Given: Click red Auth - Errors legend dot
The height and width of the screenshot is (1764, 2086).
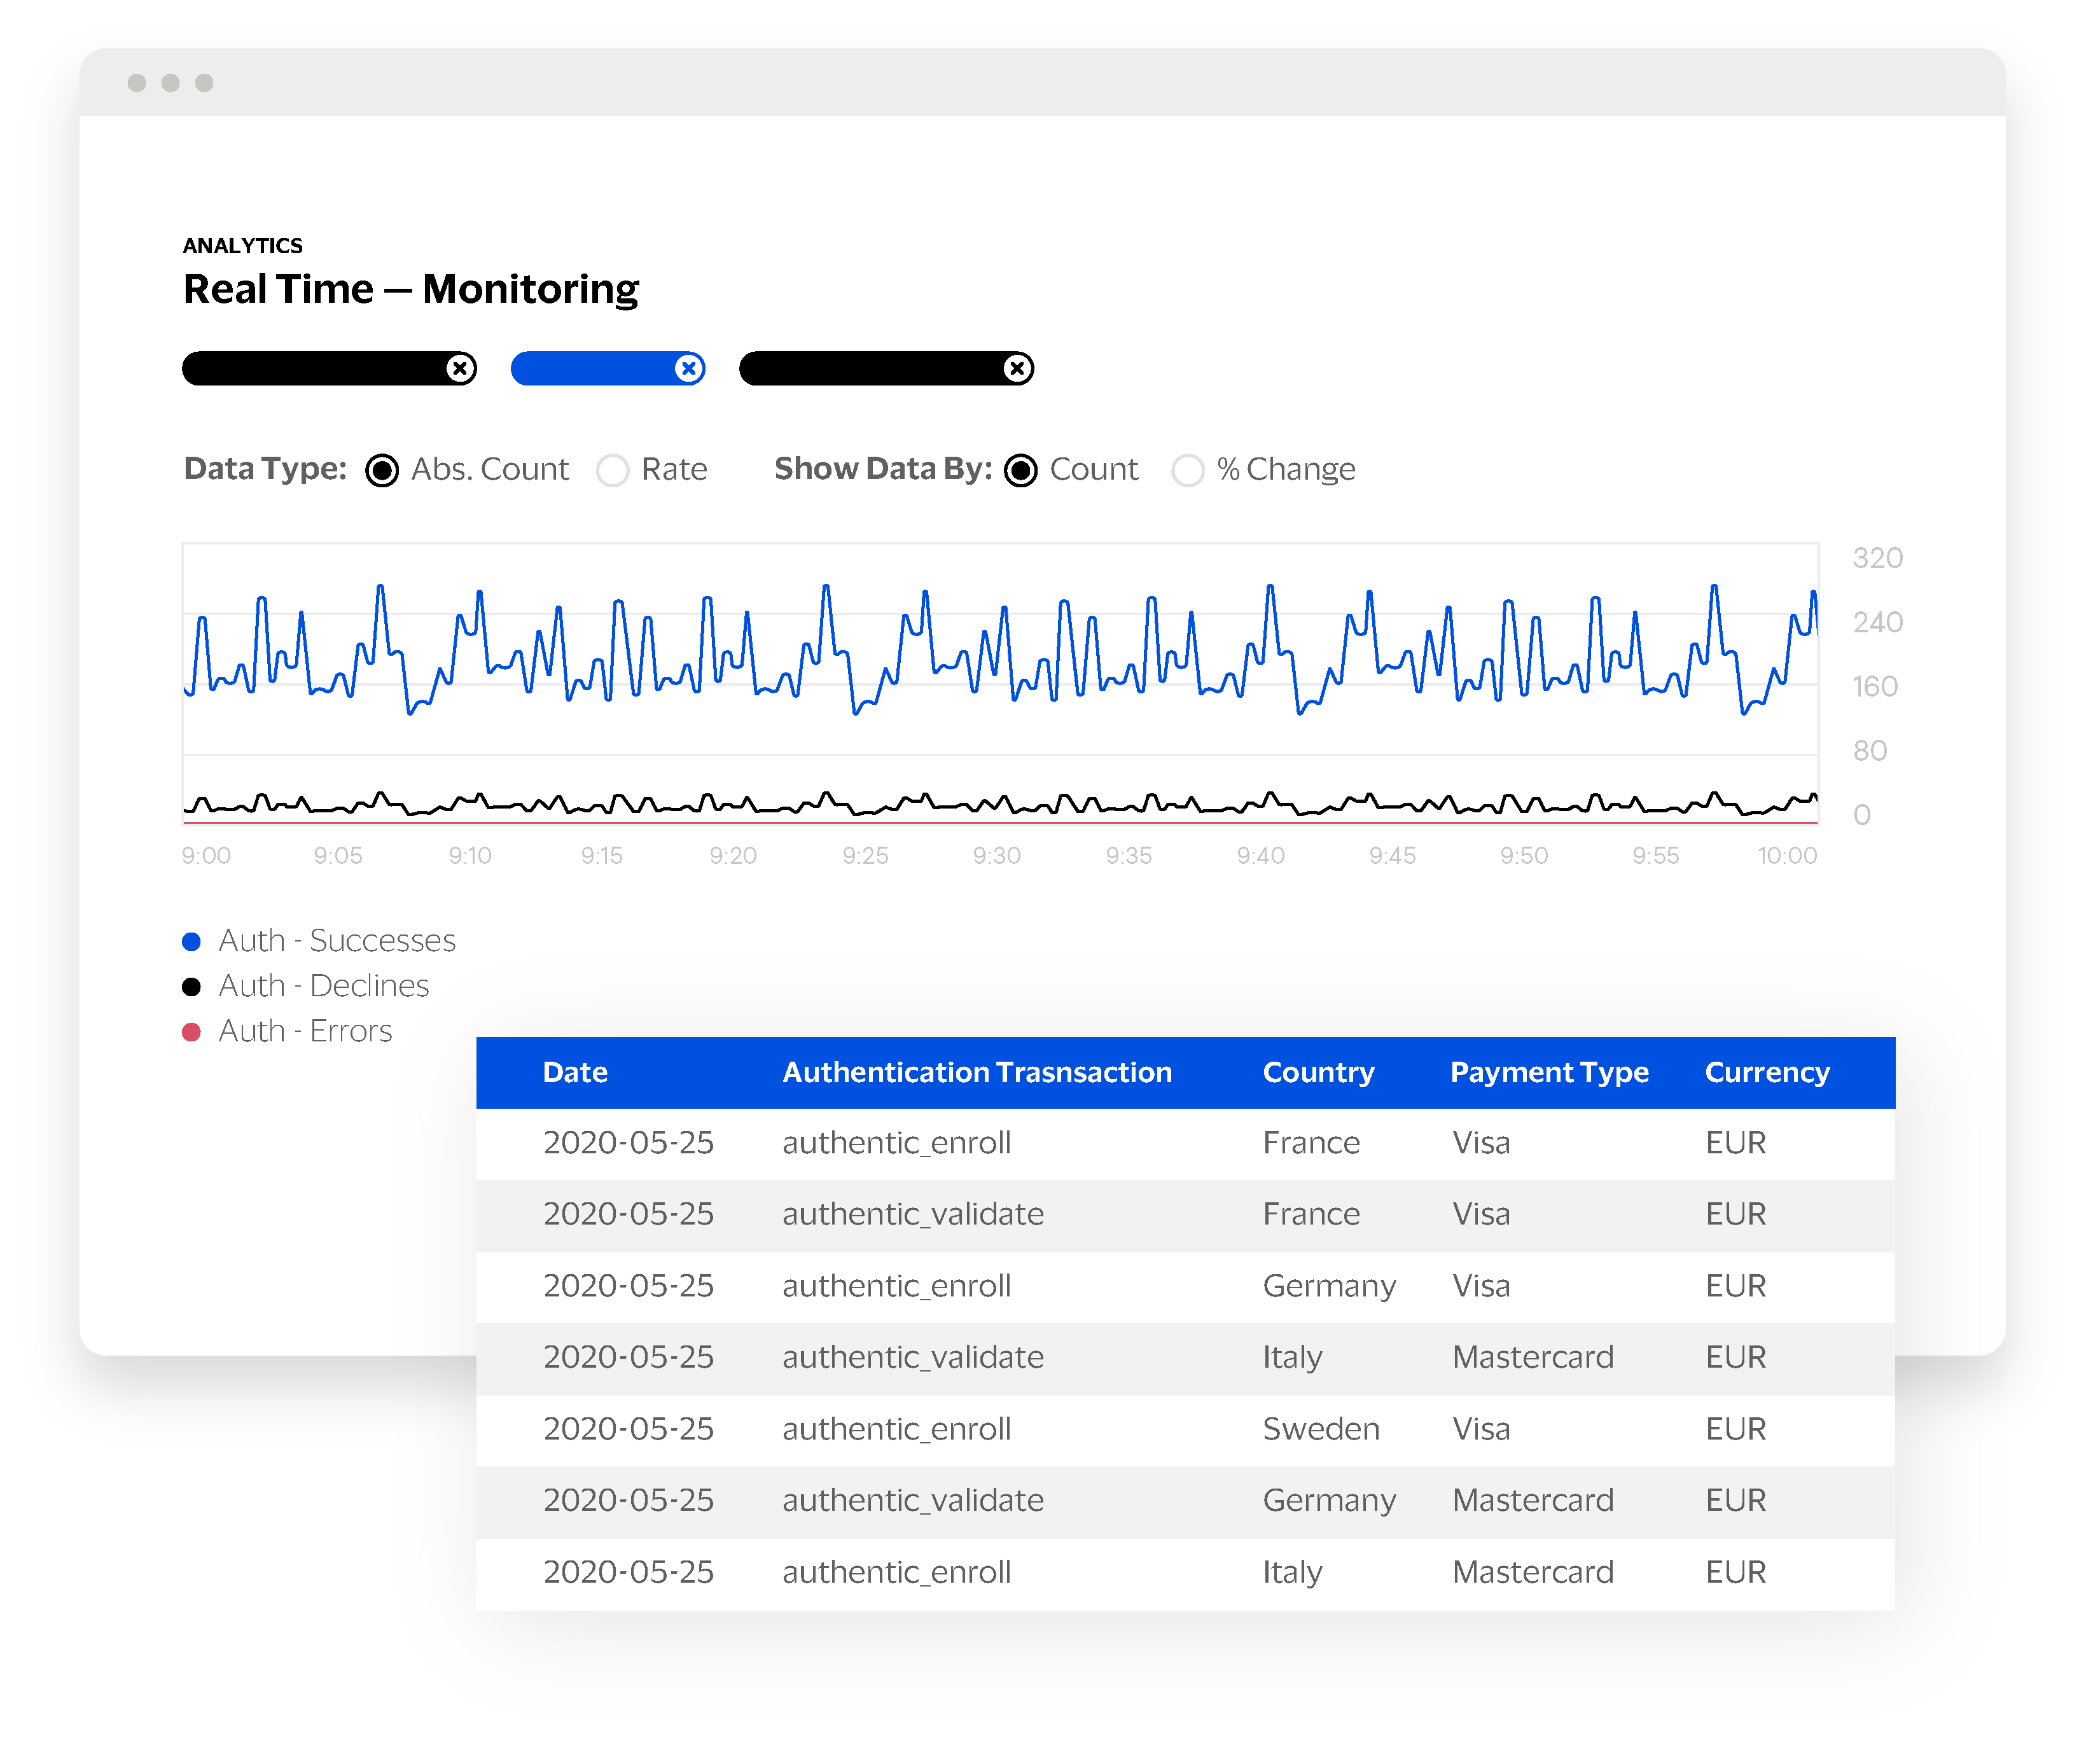Looking at the screenshot, I should click(x=192, y=1032).
